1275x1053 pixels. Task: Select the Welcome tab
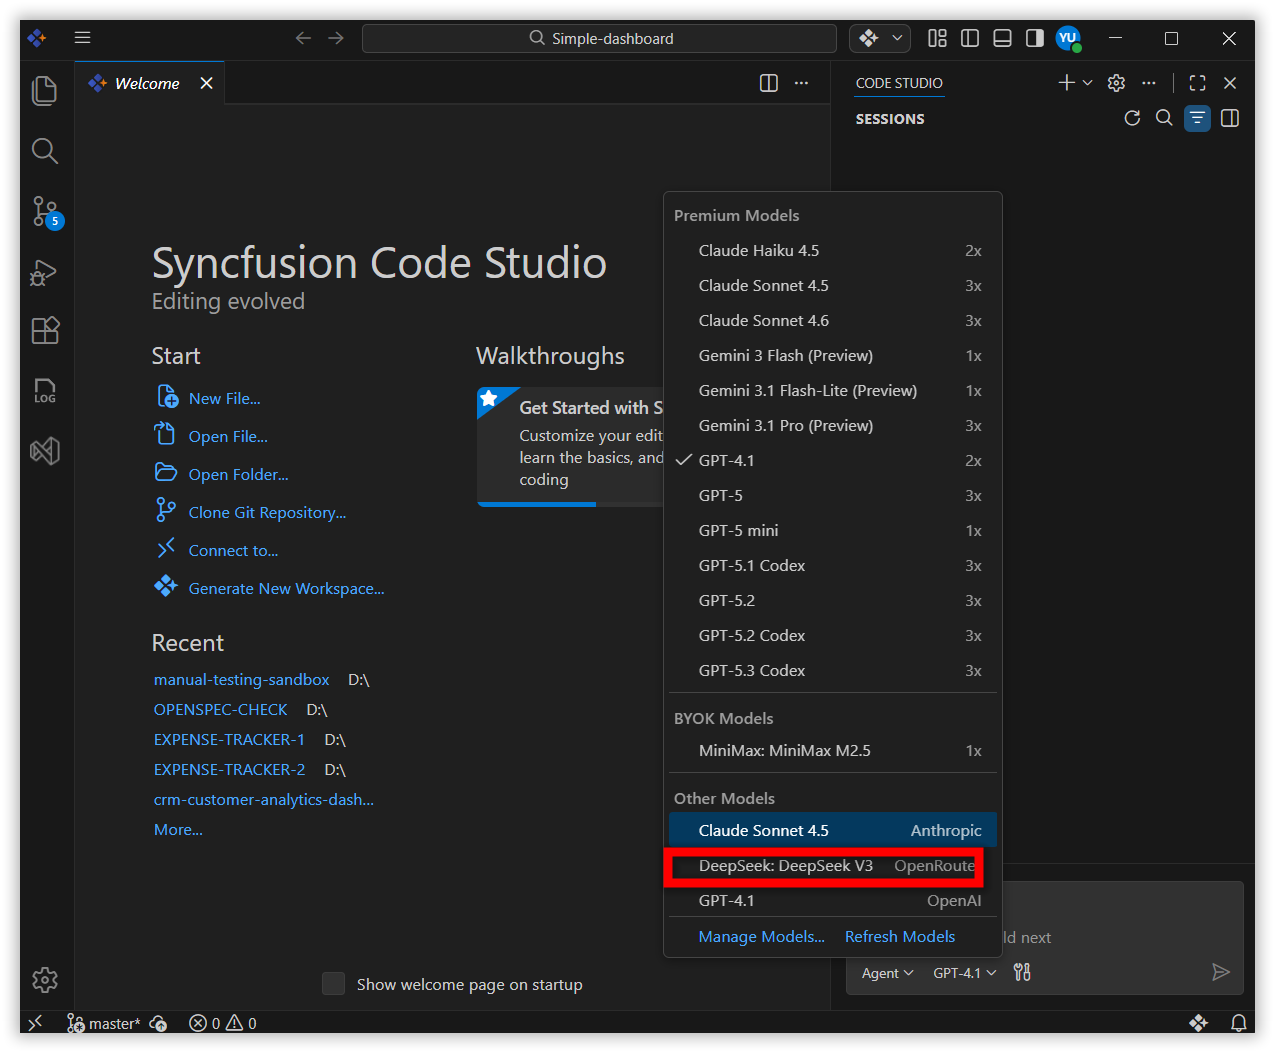(x=147, y=83)
